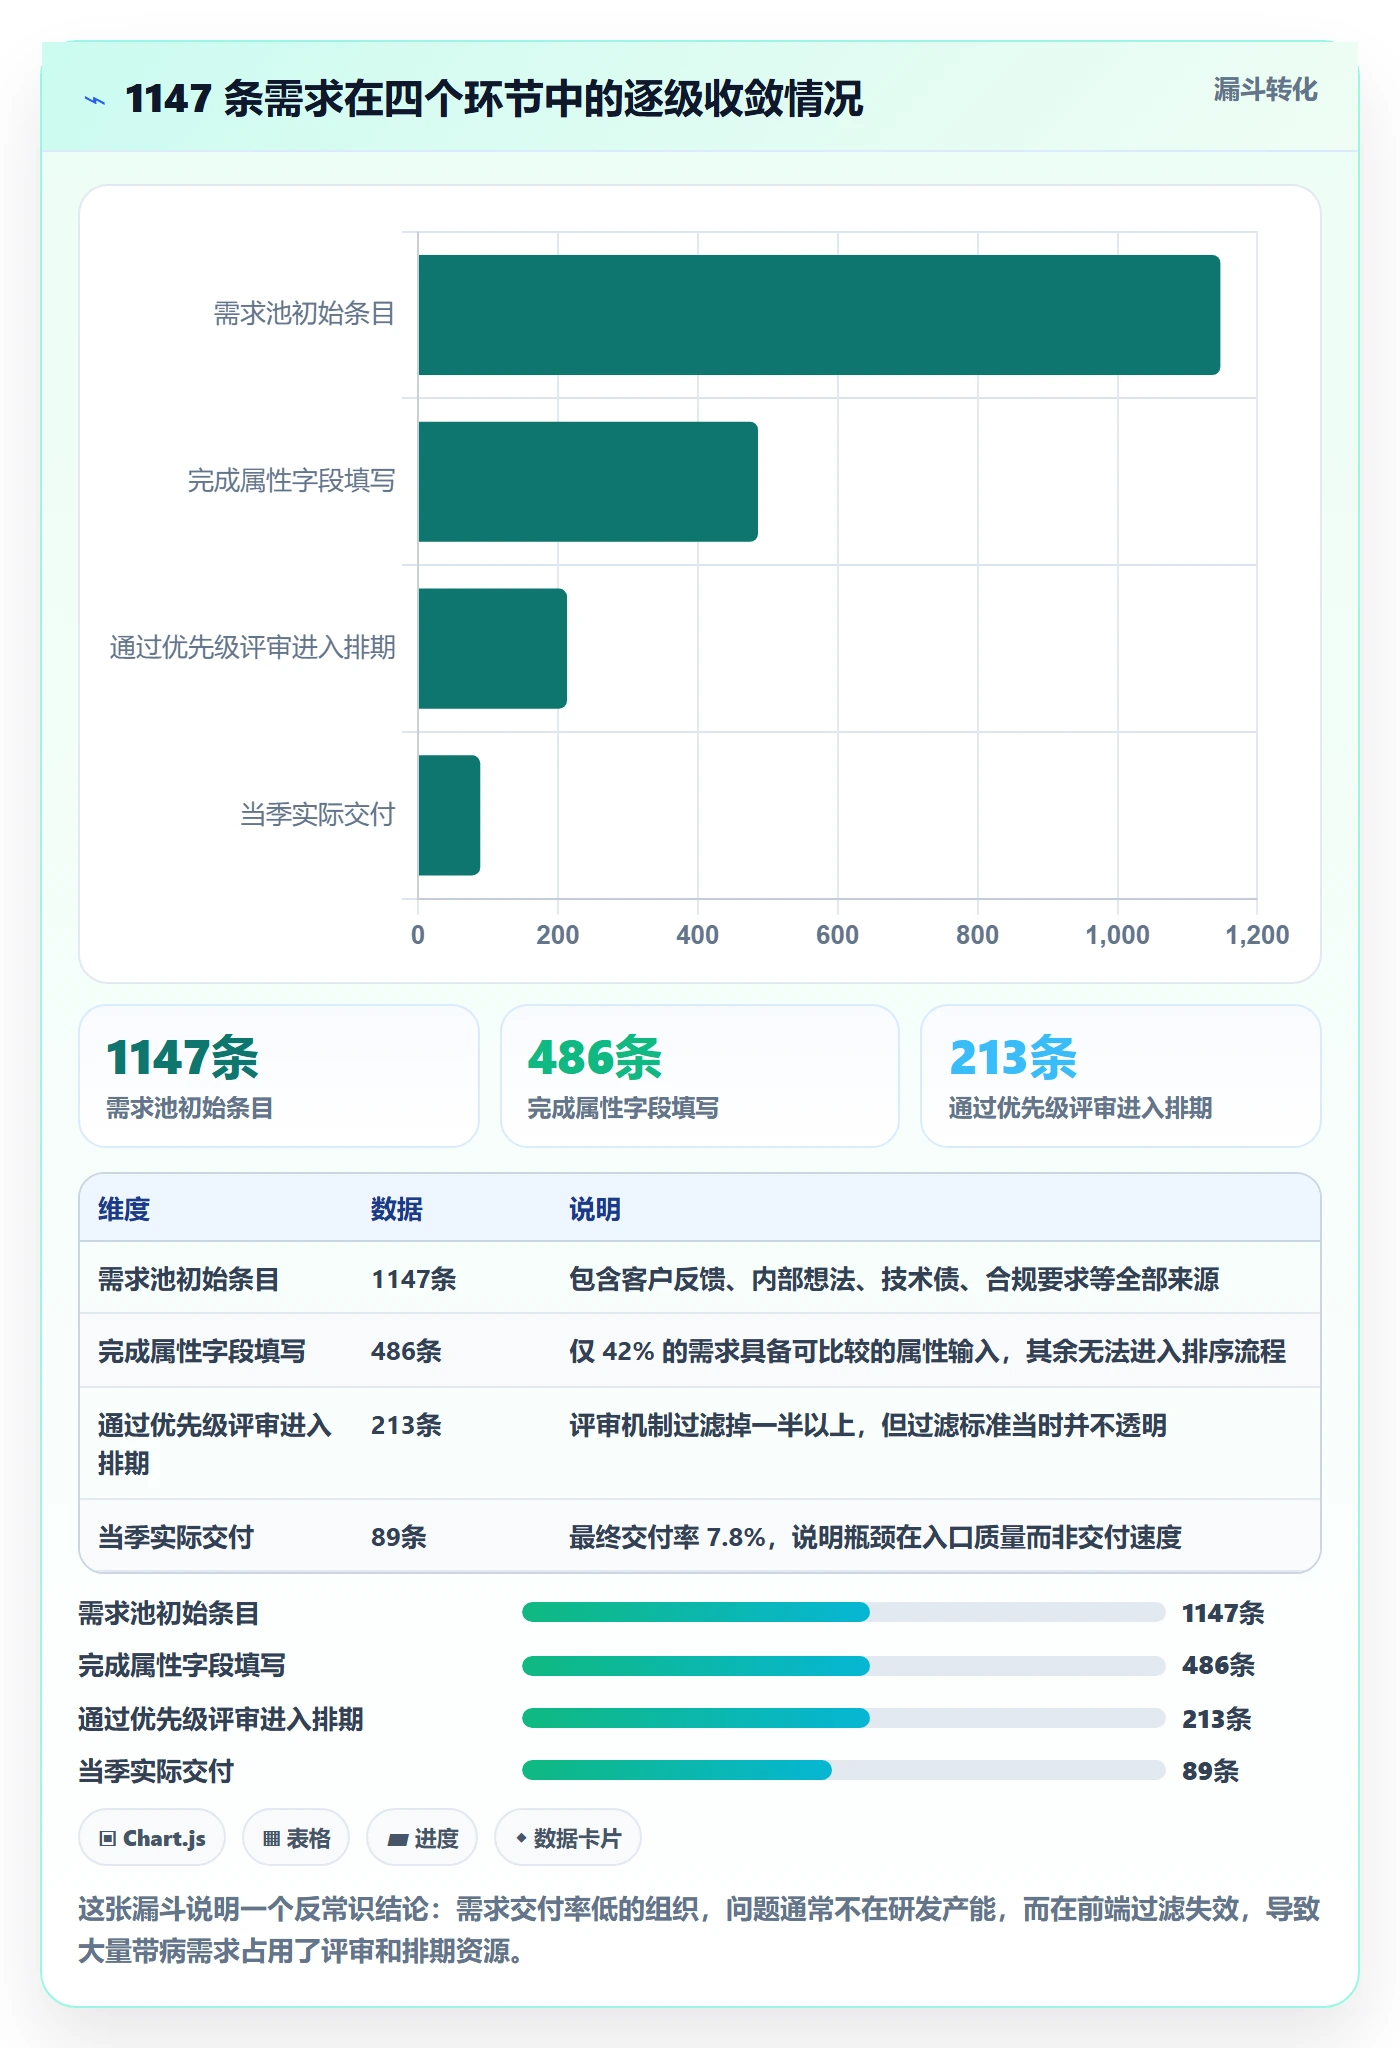Click the lightning icon beside the title
Viewport: 1400px width, 2048px height.
[95, 100]
